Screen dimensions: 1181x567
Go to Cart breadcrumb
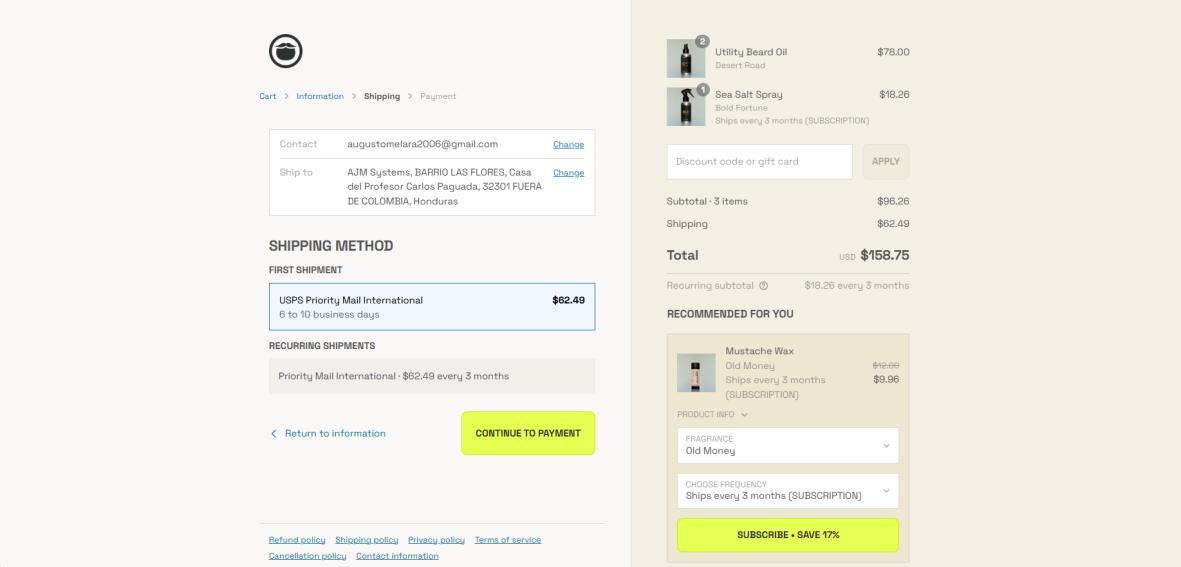(x=267, y=96)
